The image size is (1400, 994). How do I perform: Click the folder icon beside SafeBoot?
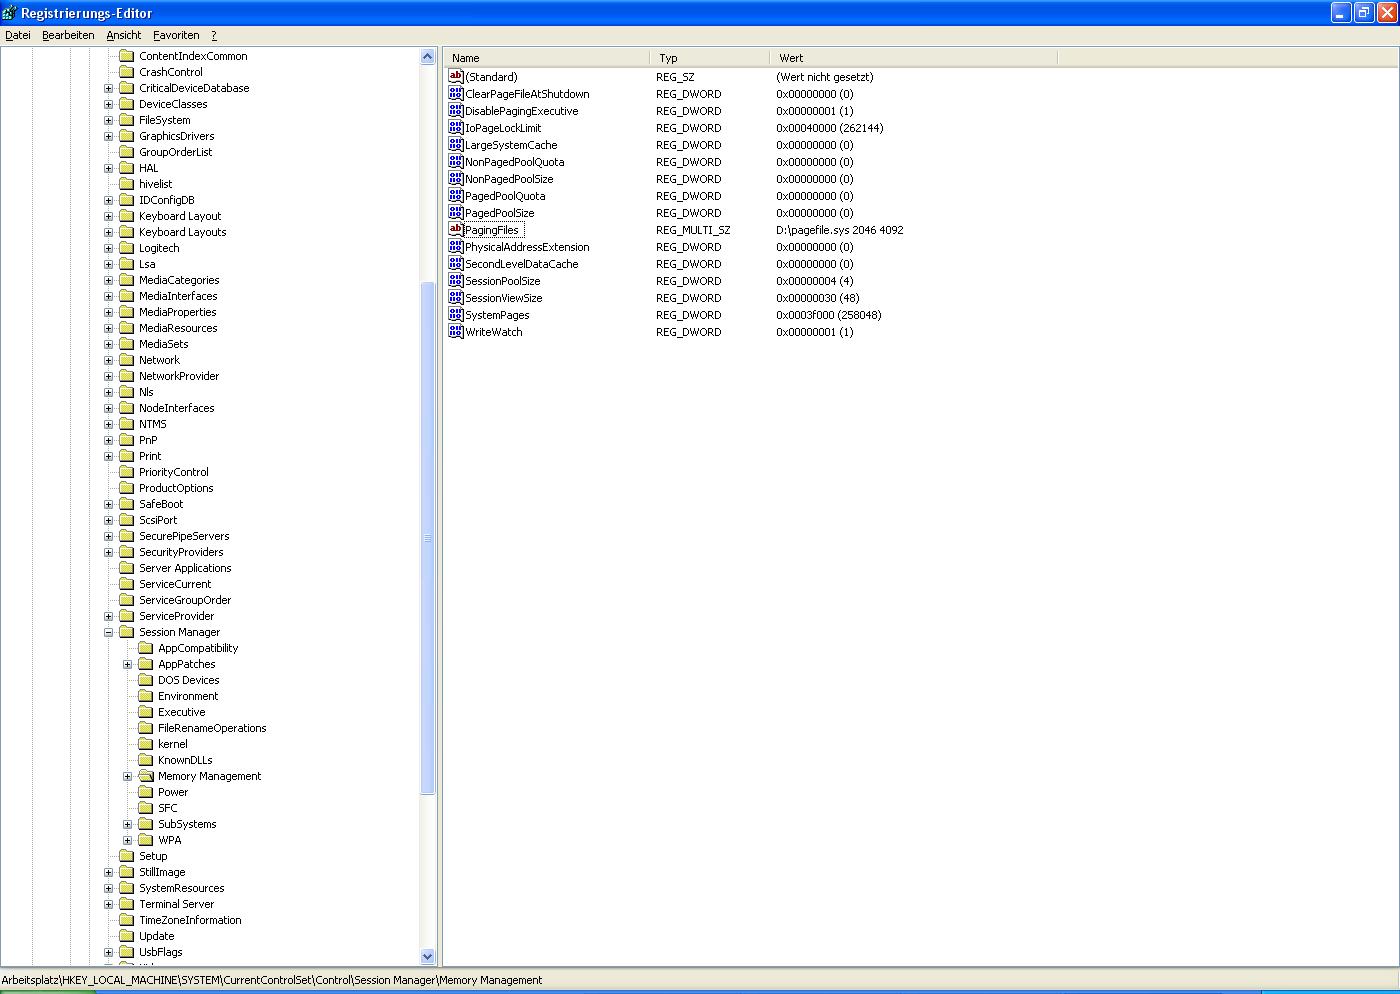click(x=127, y=504)
